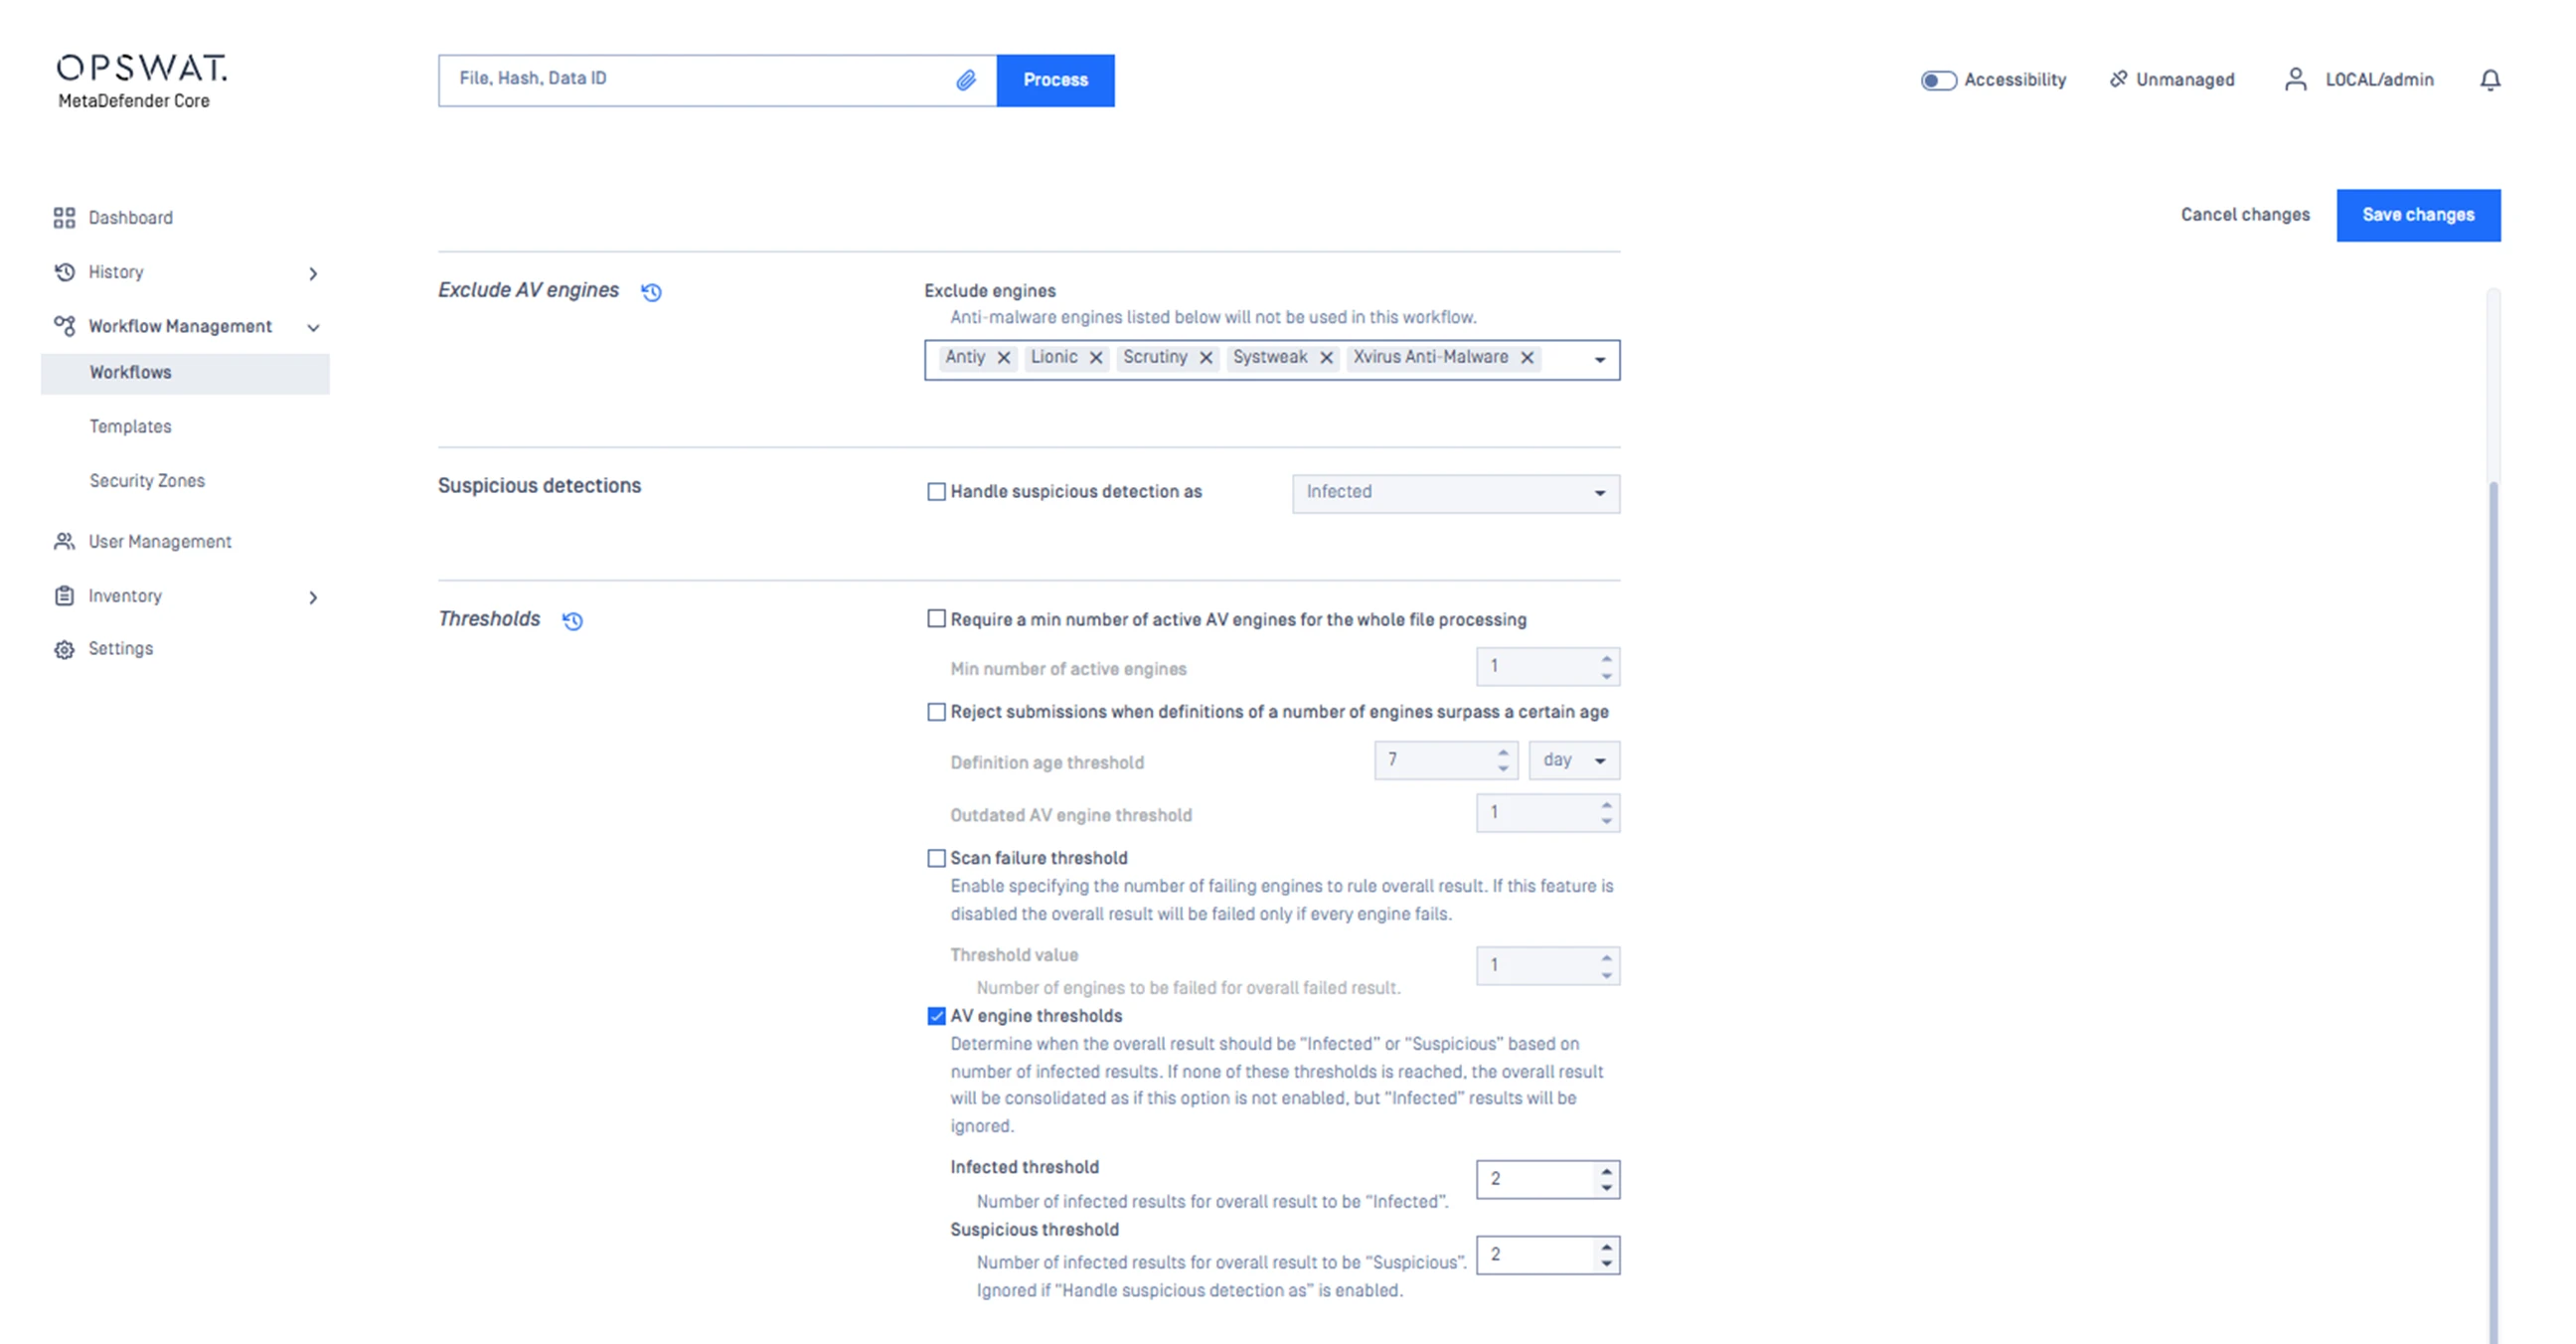Reset Exclude AV engines to default
This screenshot has width=2576, height=1344.
point(651,292)
